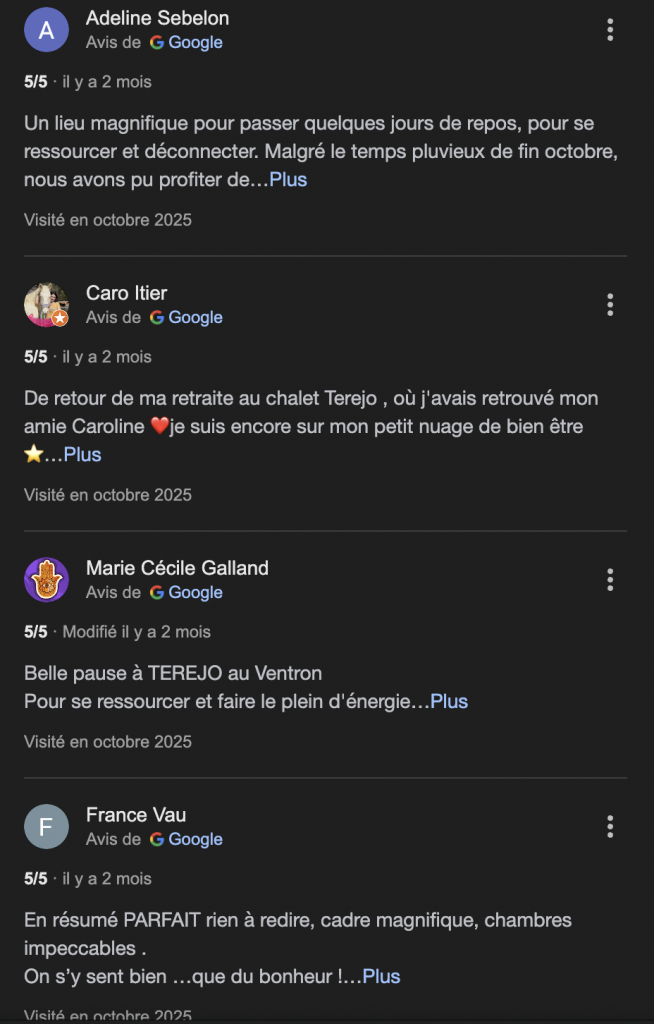Click Google source link under Caro Itier

click(186, 317)
